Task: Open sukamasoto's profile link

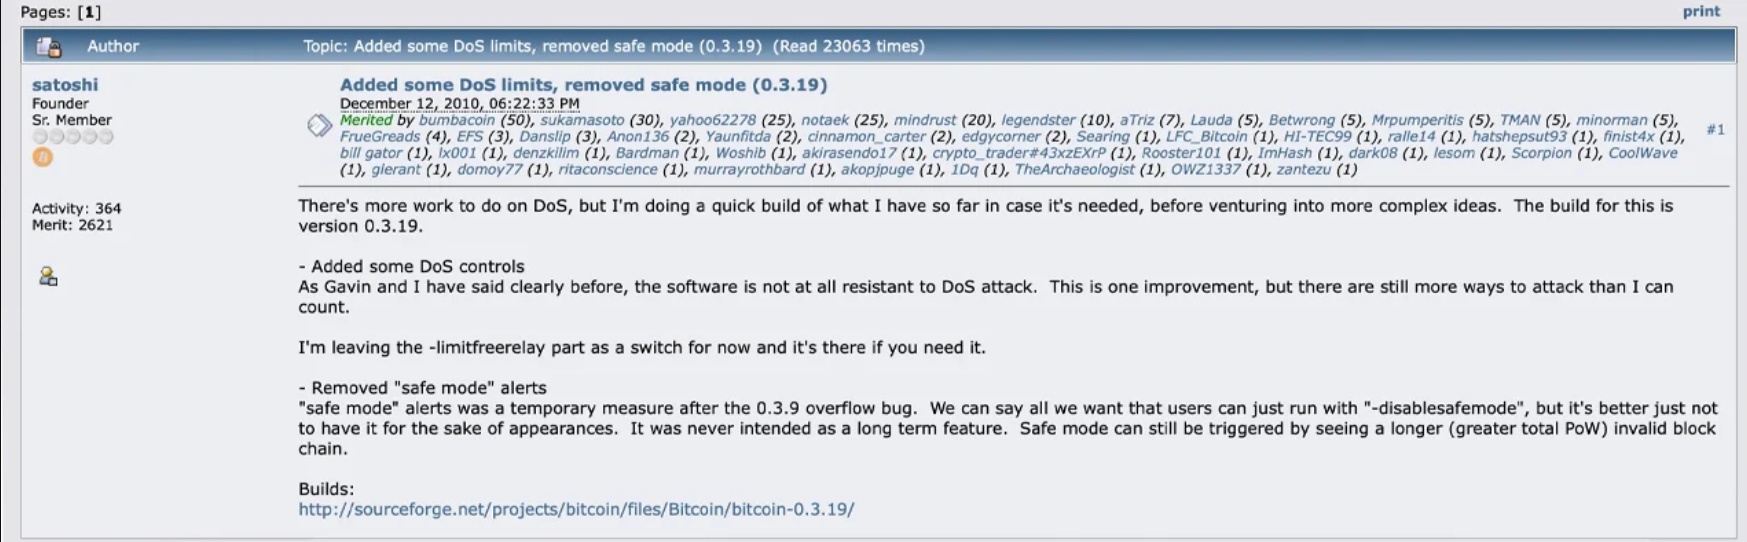Action: tap(582, 120)
